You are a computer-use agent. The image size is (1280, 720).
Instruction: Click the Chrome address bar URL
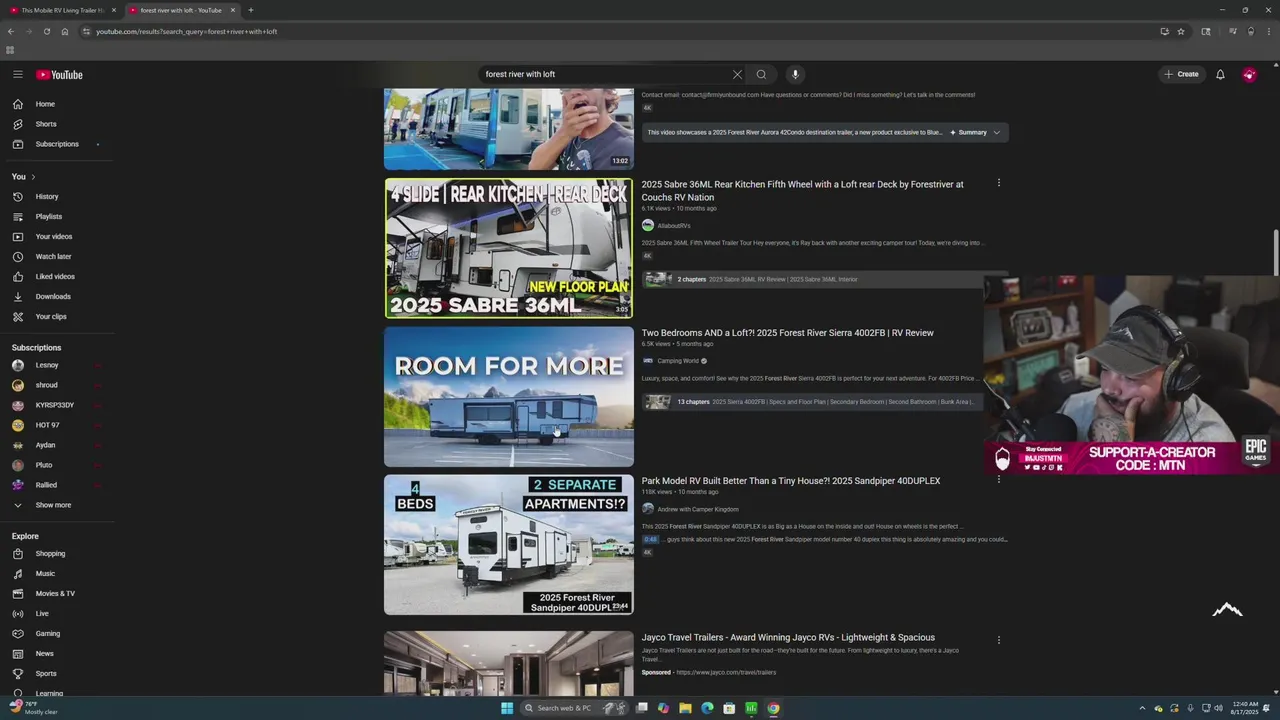coord(186,31)
